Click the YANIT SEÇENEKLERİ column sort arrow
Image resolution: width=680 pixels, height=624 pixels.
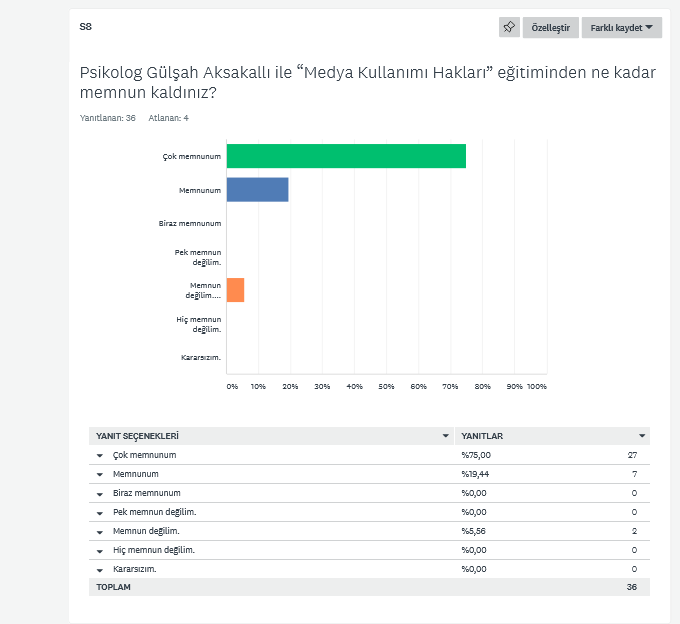446,436
